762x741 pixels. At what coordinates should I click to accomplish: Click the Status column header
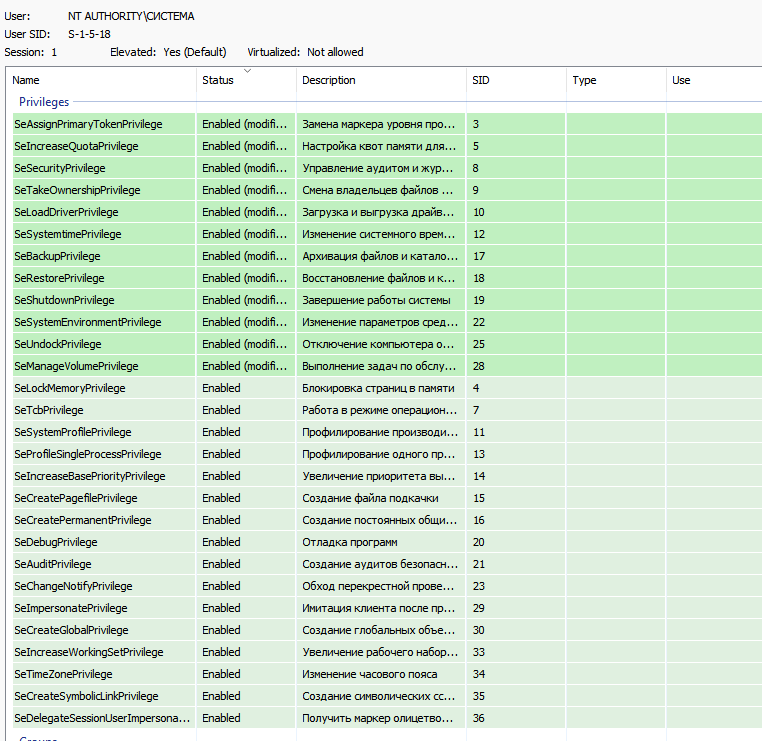(245, 80)
